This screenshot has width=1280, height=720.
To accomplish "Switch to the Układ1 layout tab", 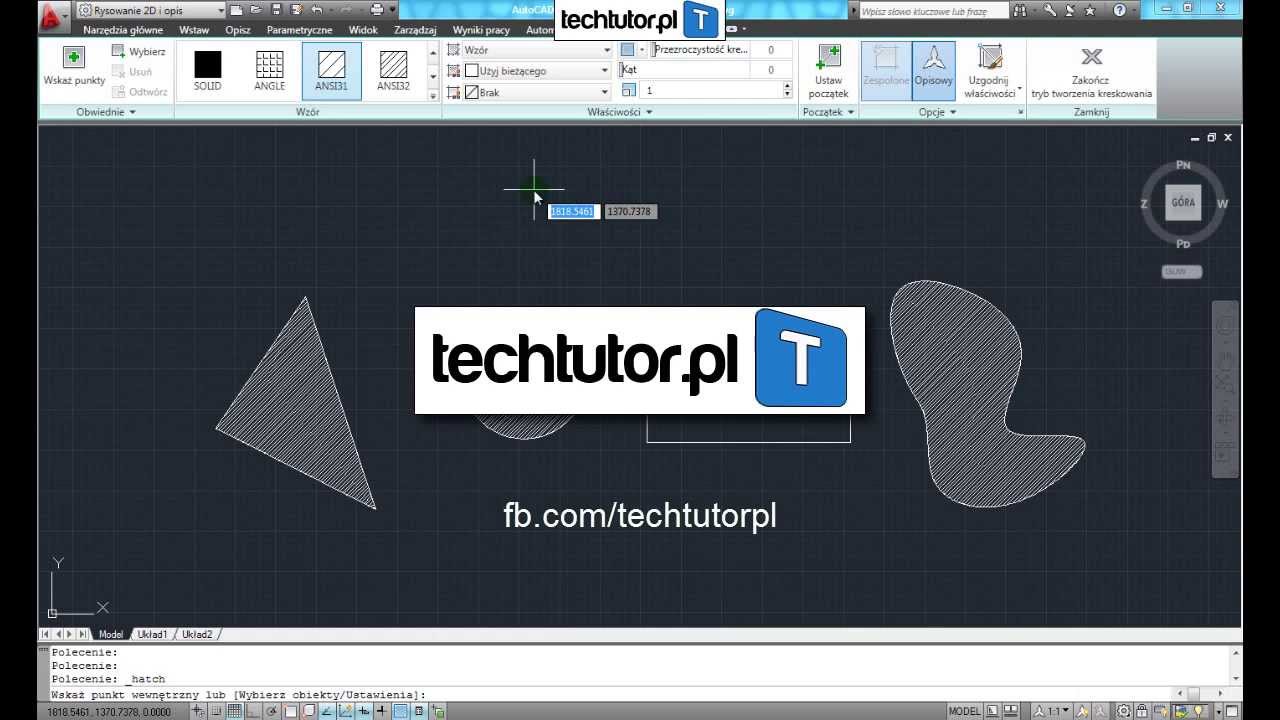I will click(x=152, y=634).
